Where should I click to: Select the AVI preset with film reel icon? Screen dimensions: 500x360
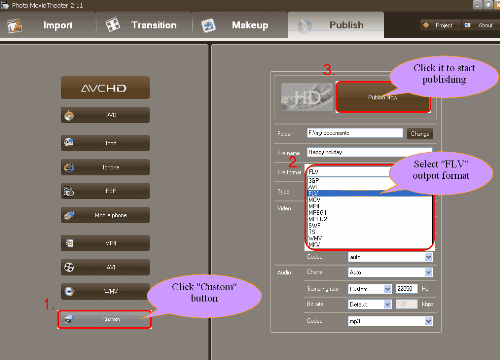[x=105, y=267]
